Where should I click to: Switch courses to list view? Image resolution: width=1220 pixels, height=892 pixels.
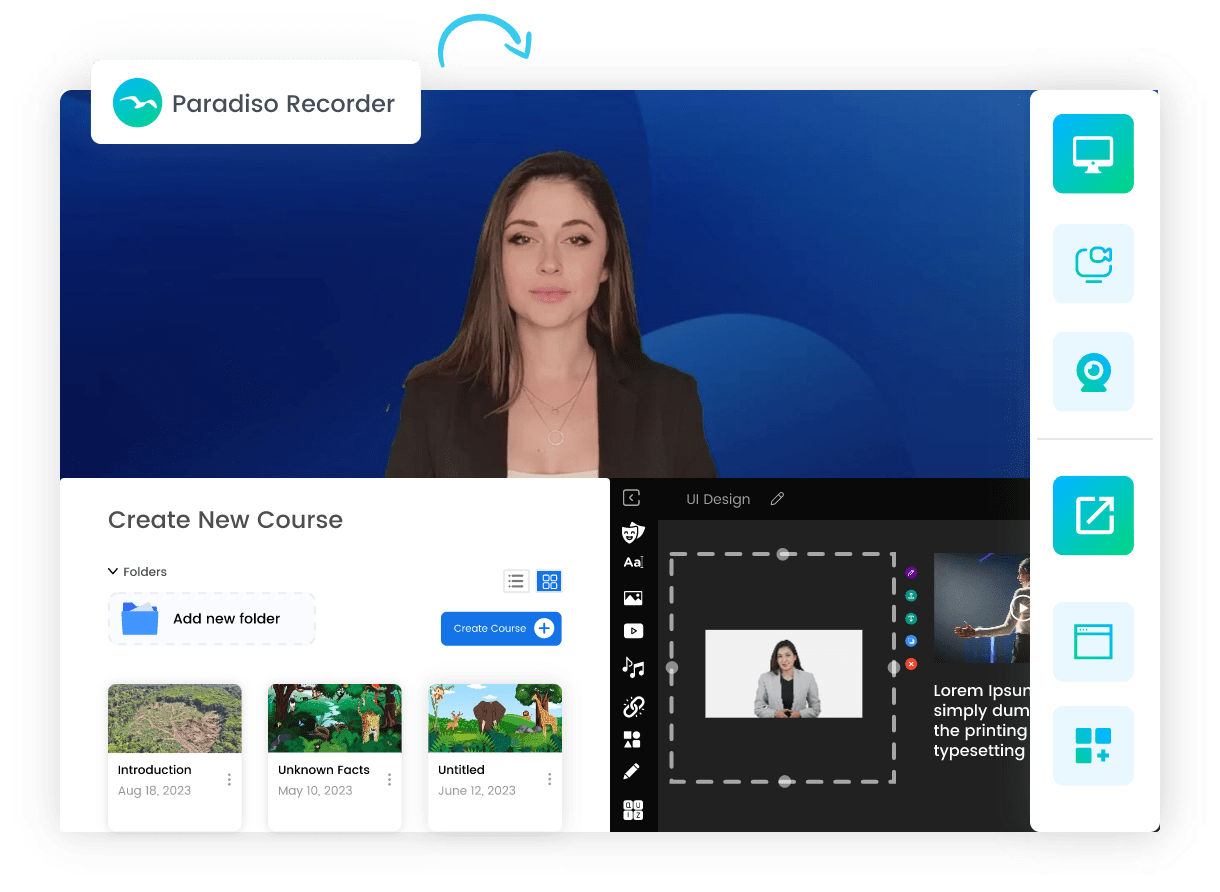tap(516, 580)
